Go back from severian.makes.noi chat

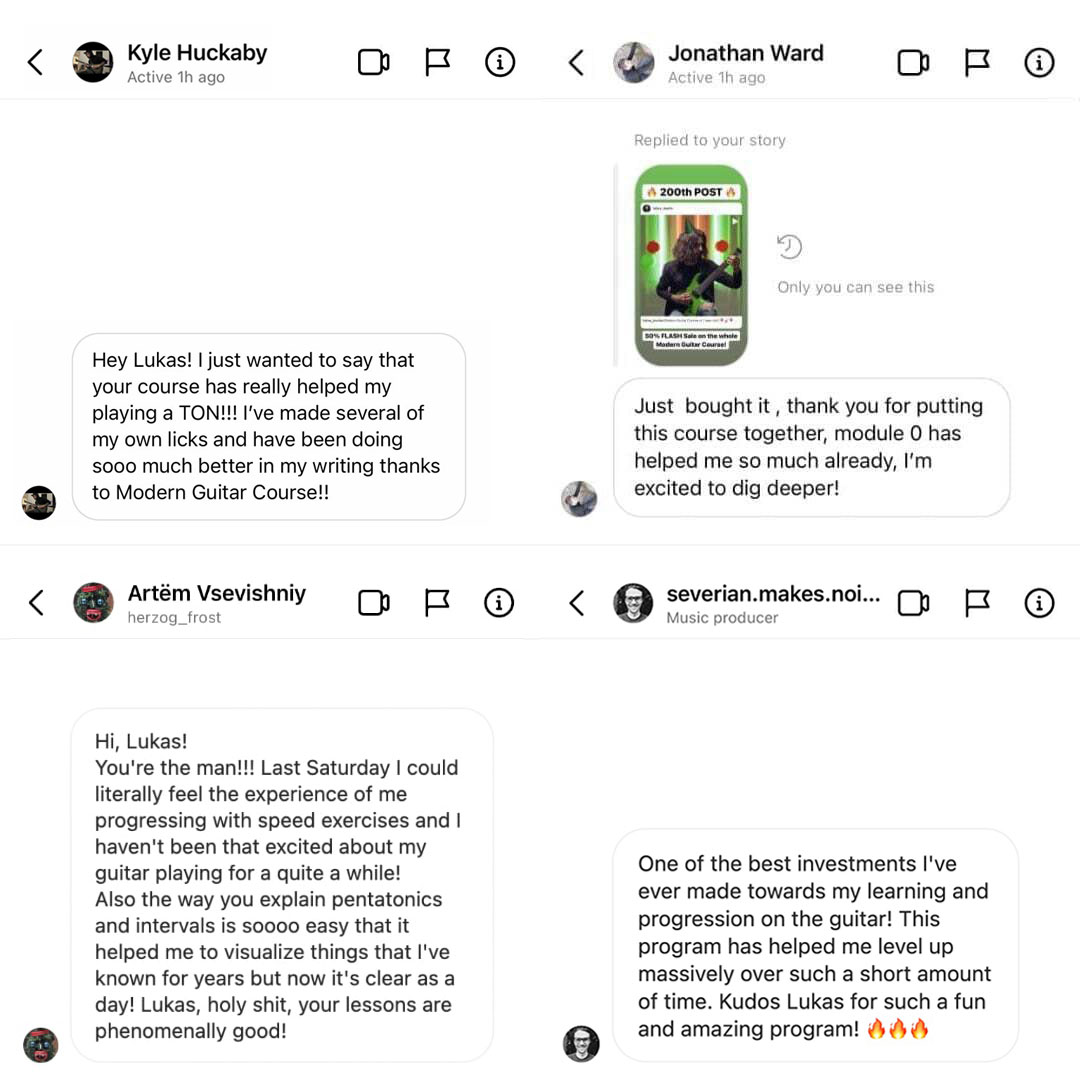[576, 603]
